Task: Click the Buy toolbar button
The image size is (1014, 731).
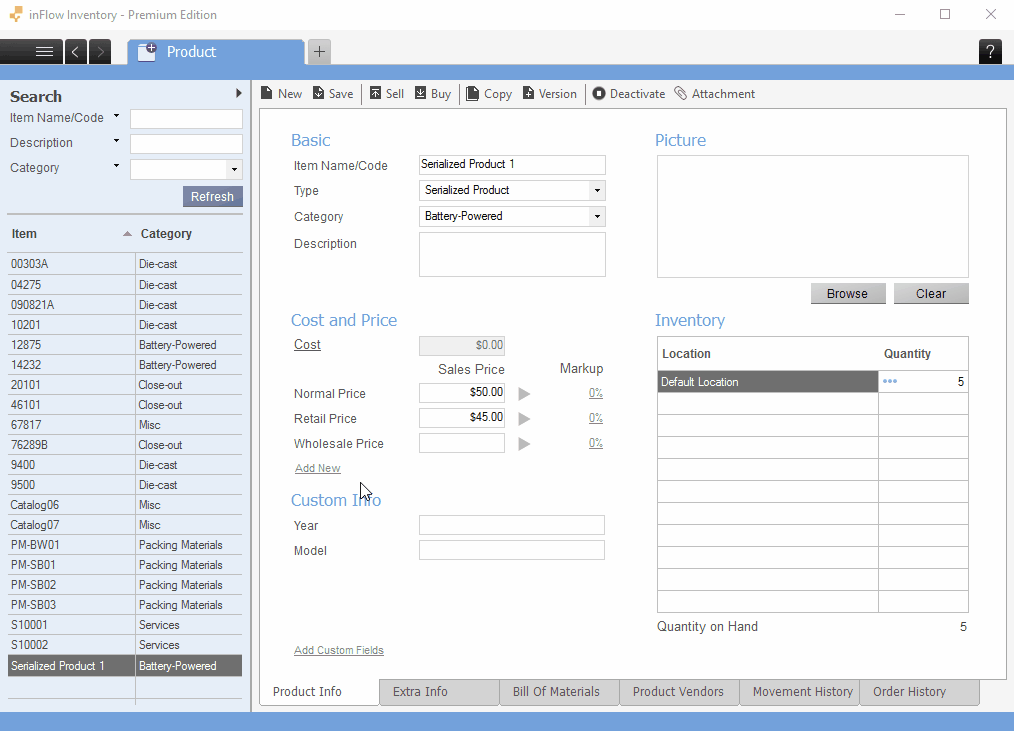Action: [x=433, y=94]
